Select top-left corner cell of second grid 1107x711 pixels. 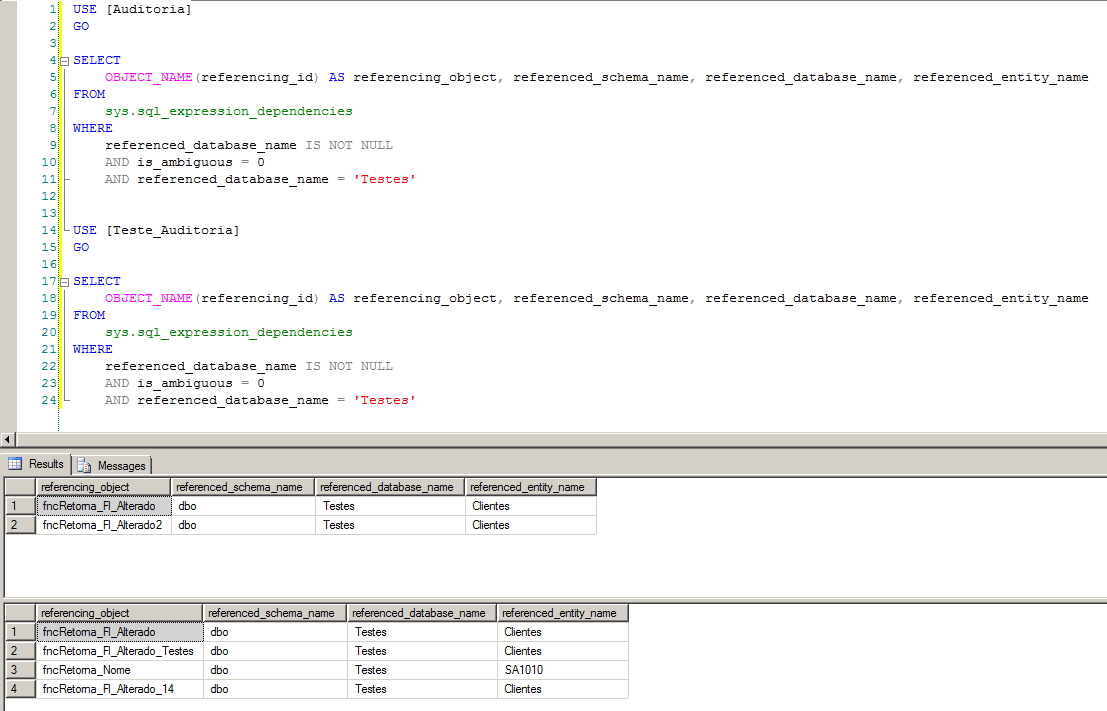[x=20, y=613]
